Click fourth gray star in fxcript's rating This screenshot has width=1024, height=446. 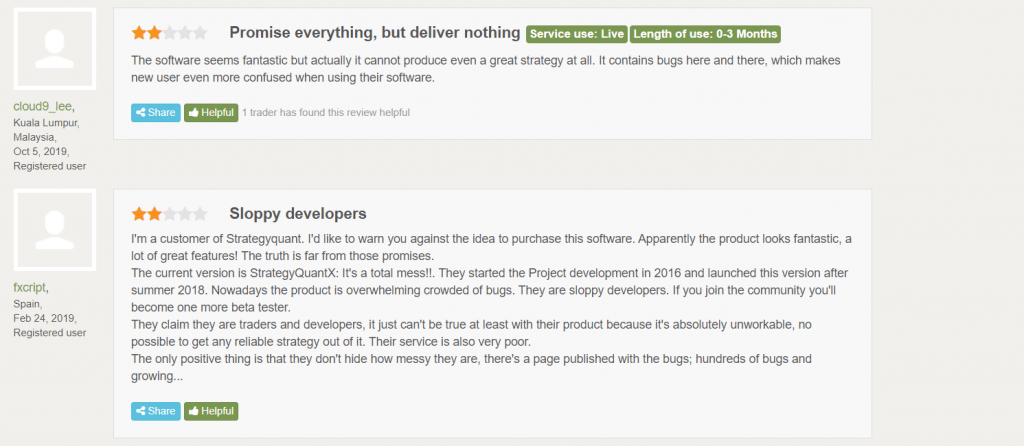[x=185, y=214]
